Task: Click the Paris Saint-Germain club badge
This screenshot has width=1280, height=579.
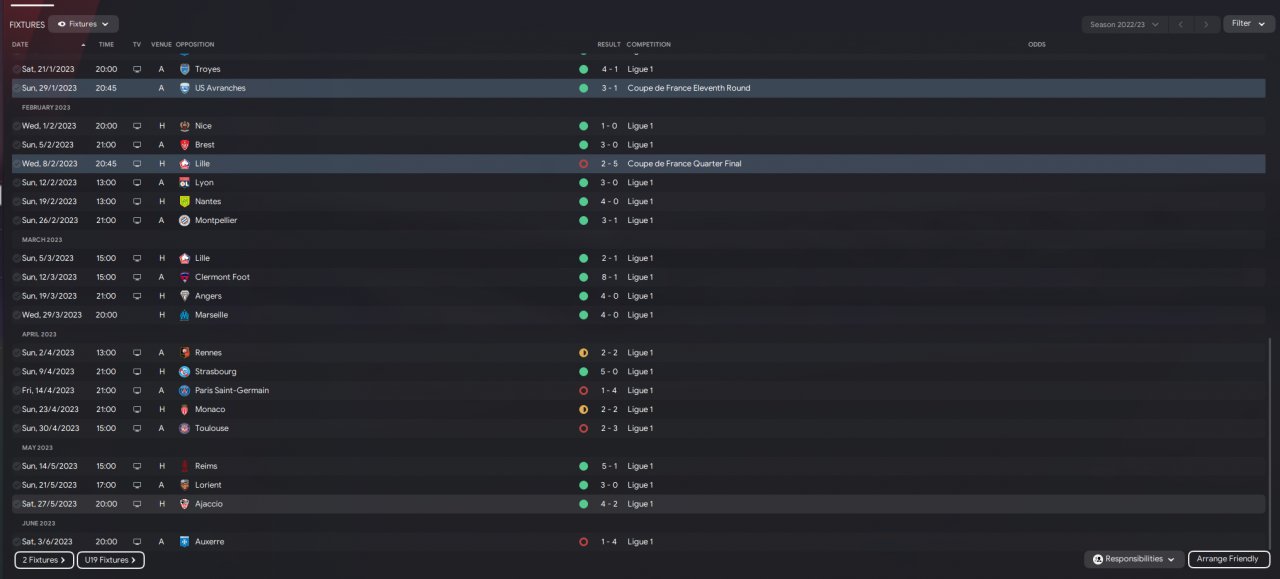Action: click(184, 390)
